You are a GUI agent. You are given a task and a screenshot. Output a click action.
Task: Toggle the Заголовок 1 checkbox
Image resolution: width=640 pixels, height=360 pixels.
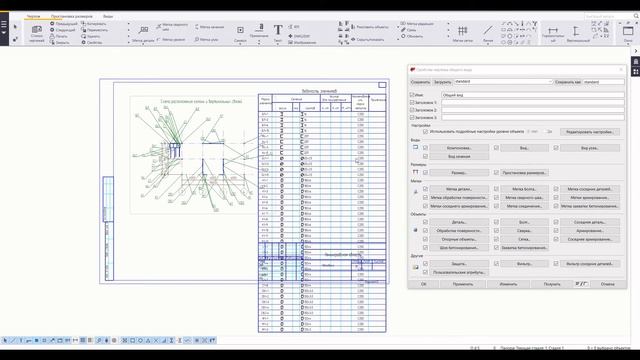click(x=412, y=102)
